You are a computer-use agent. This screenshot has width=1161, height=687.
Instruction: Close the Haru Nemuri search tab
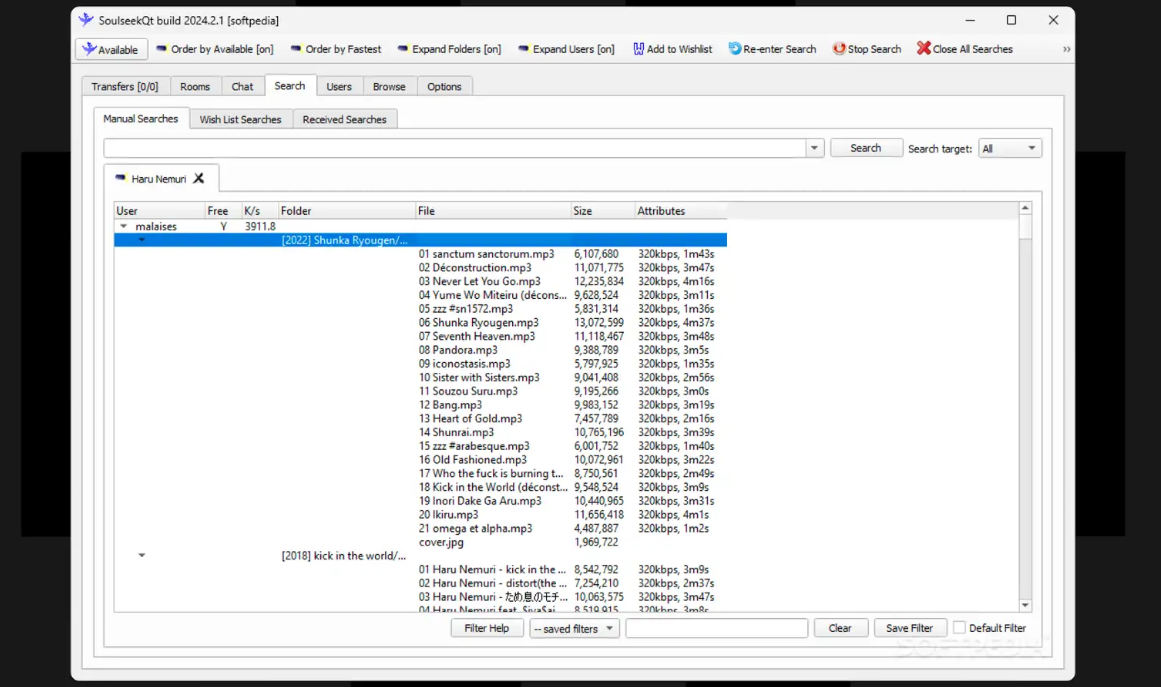pyautogui.click(x=198, y=178)
